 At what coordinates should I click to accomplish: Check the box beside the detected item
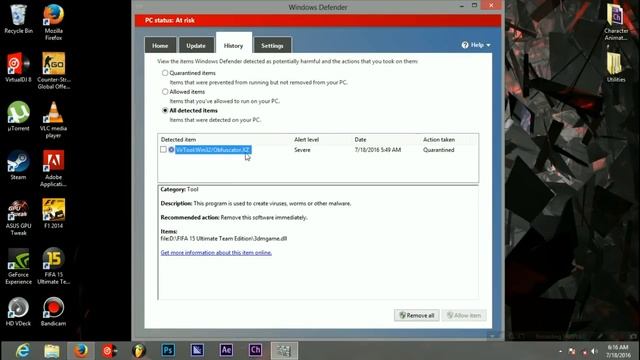tap(163, 150)
